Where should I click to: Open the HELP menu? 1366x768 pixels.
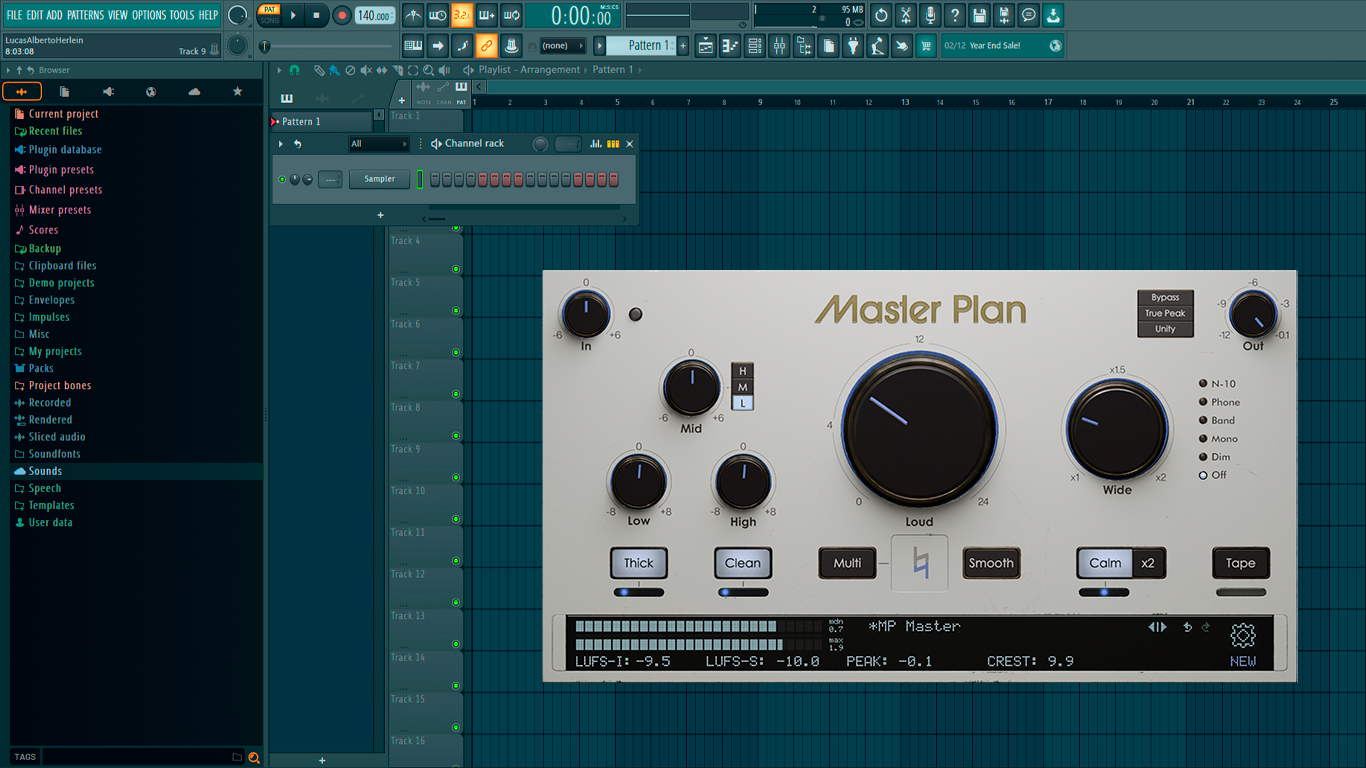208,15
